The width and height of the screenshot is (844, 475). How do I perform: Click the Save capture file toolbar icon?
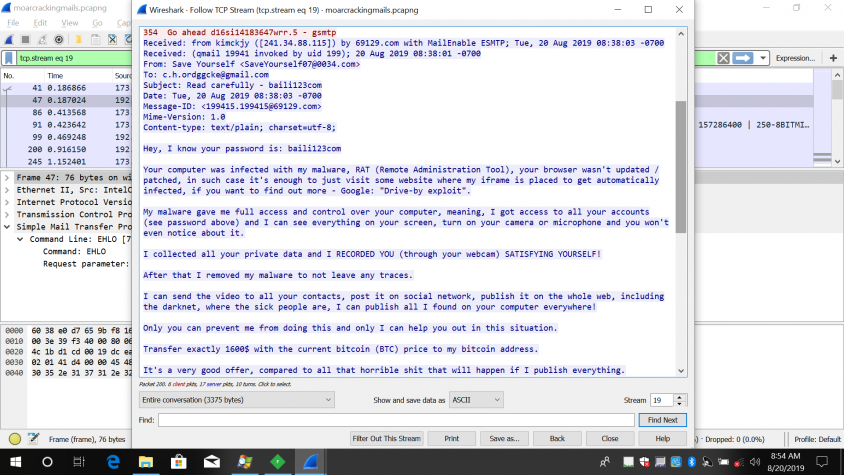tap(95, 40)
